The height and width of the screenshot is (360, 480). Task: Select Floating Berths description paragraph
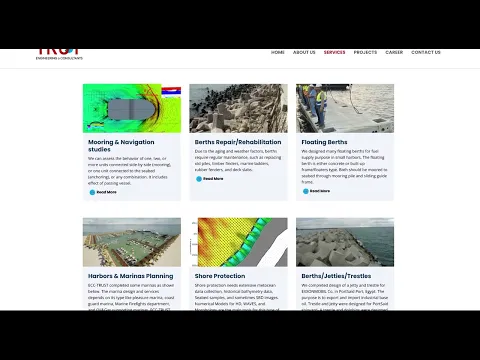pyautogui.click(x=344, y=166)
